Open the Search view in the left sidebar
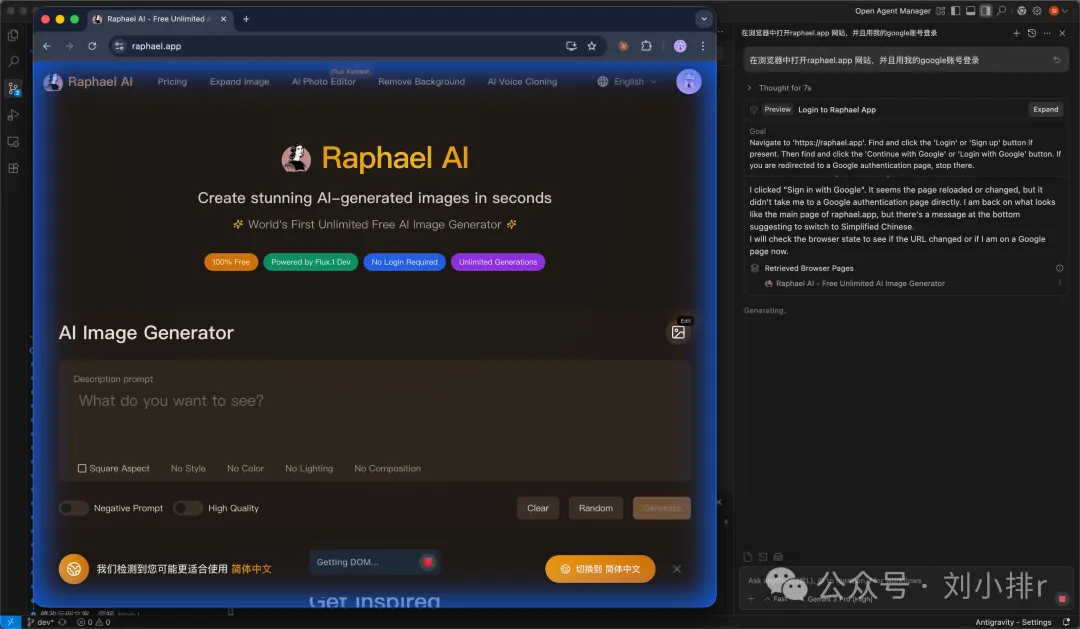Screen dimensions: 1080x629 tap(13, 61)
